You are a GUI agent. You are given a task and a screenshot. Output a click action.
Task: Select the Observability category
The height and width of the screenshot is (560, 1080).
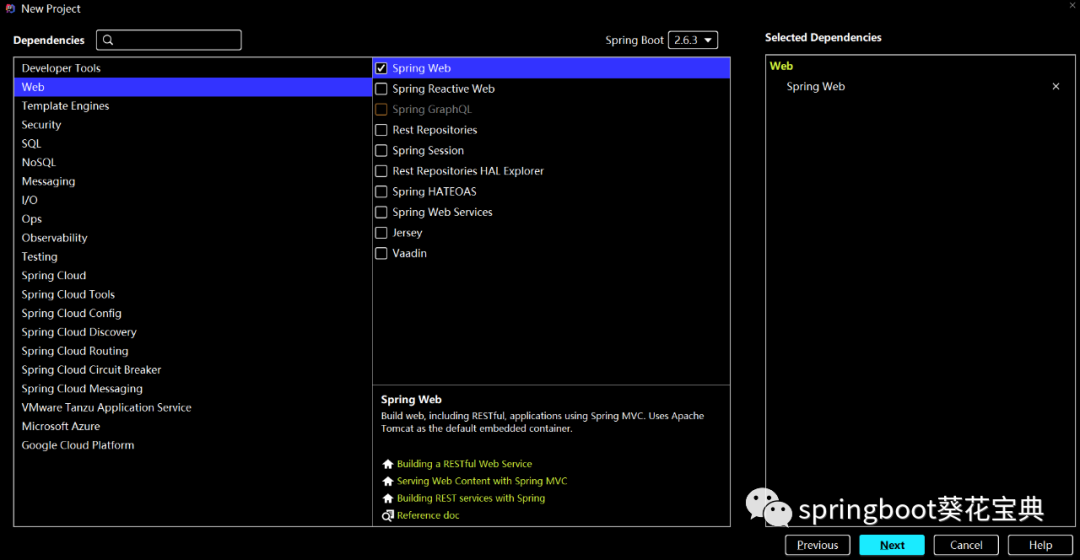coord(193,238)
